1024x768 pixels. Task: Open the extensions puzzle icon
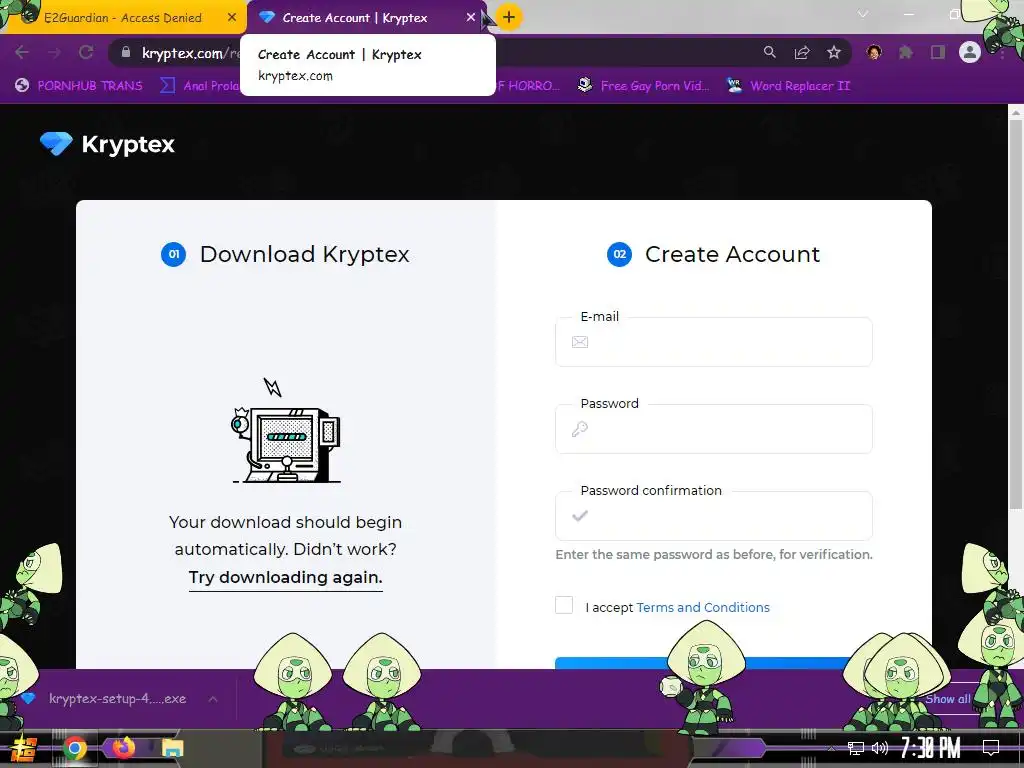pyautogui.click(x=906, y=52)
